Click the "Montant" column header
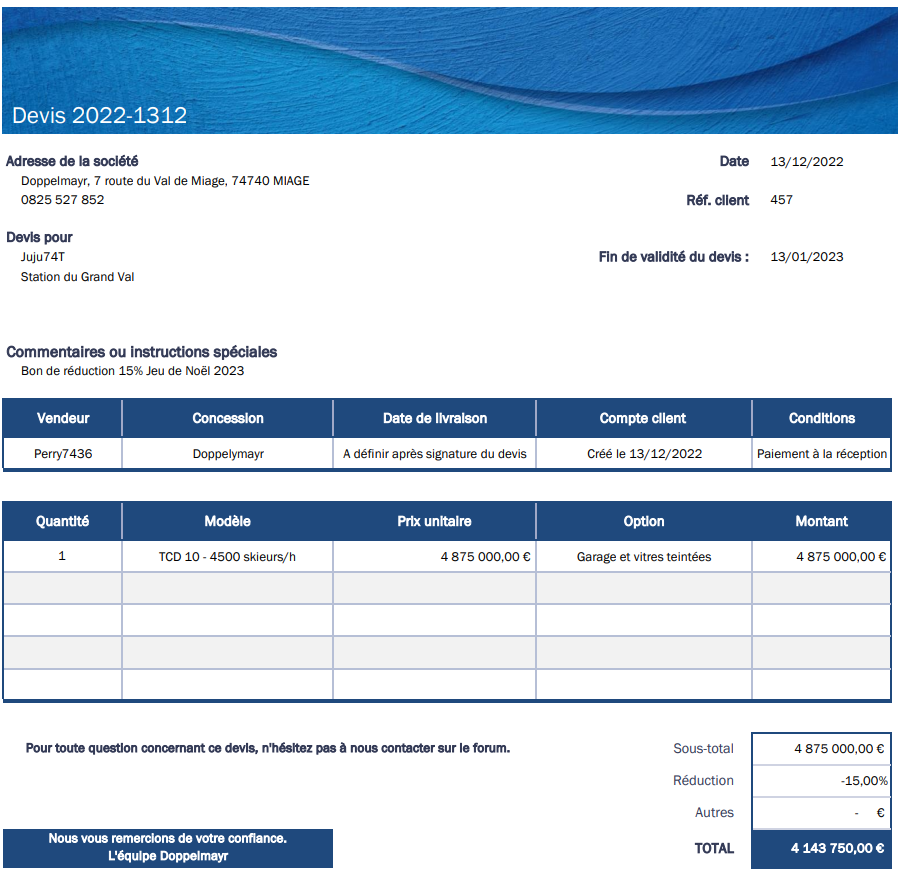The height and width of the screenshot is (873, 898). click(x=822, y=521)
